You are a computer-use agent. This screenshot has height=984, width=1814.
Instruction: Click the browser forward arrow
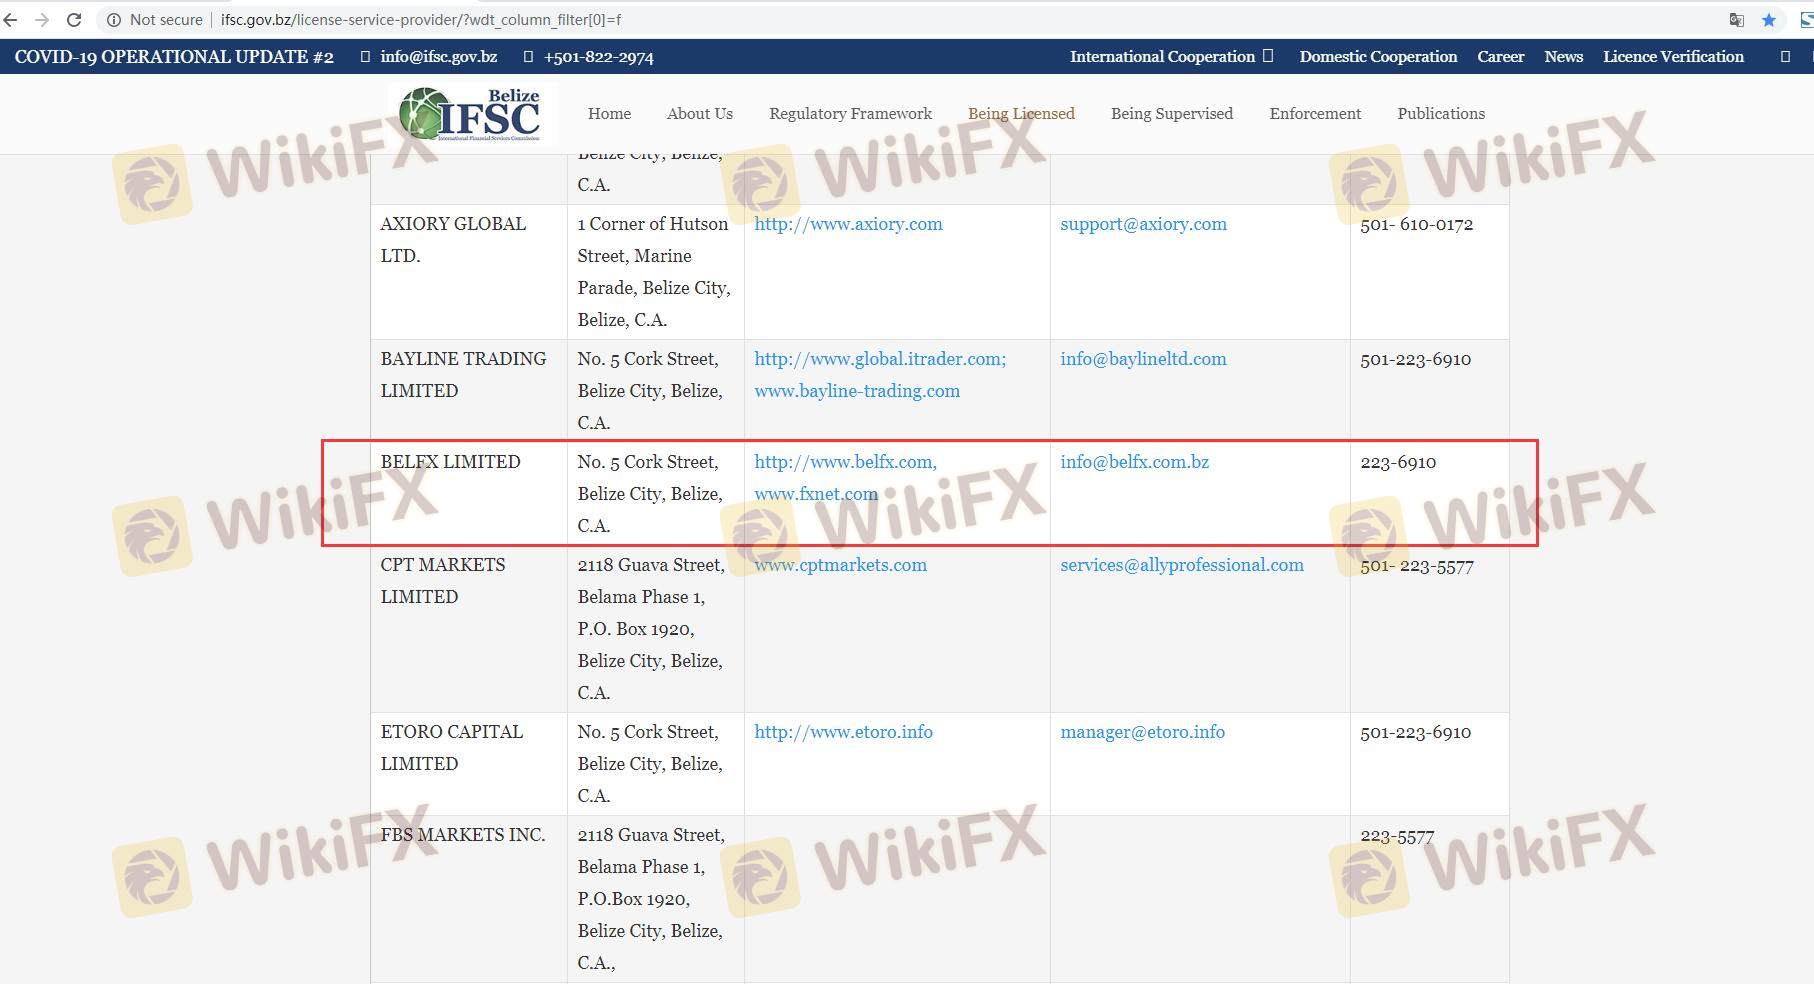pos(42,20)
